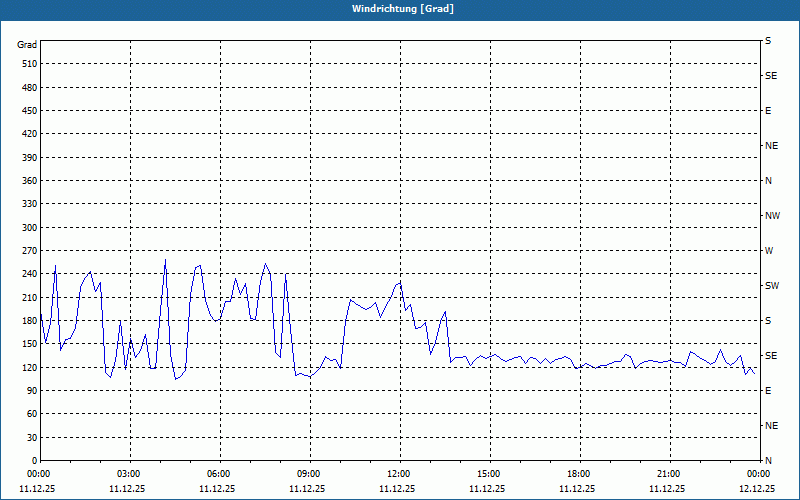The image size is (800, 500).
Task: Select the 120 y-axis value
Action: [x=30, y=367]
